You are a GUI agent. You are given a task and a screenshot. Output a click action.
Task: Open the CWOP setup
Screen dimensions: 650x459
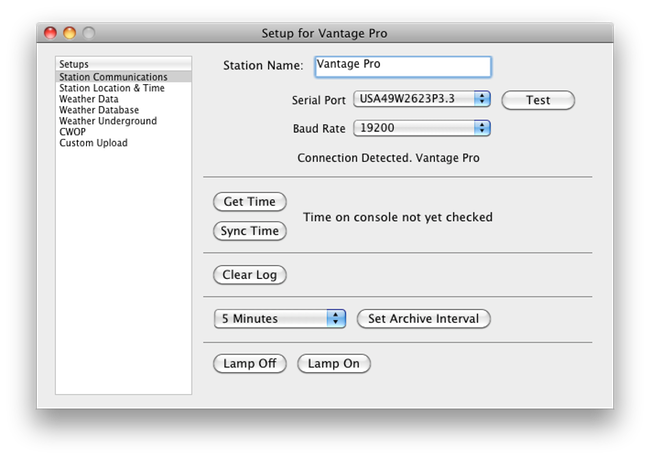pyautogui.click(x=124, y=132)
